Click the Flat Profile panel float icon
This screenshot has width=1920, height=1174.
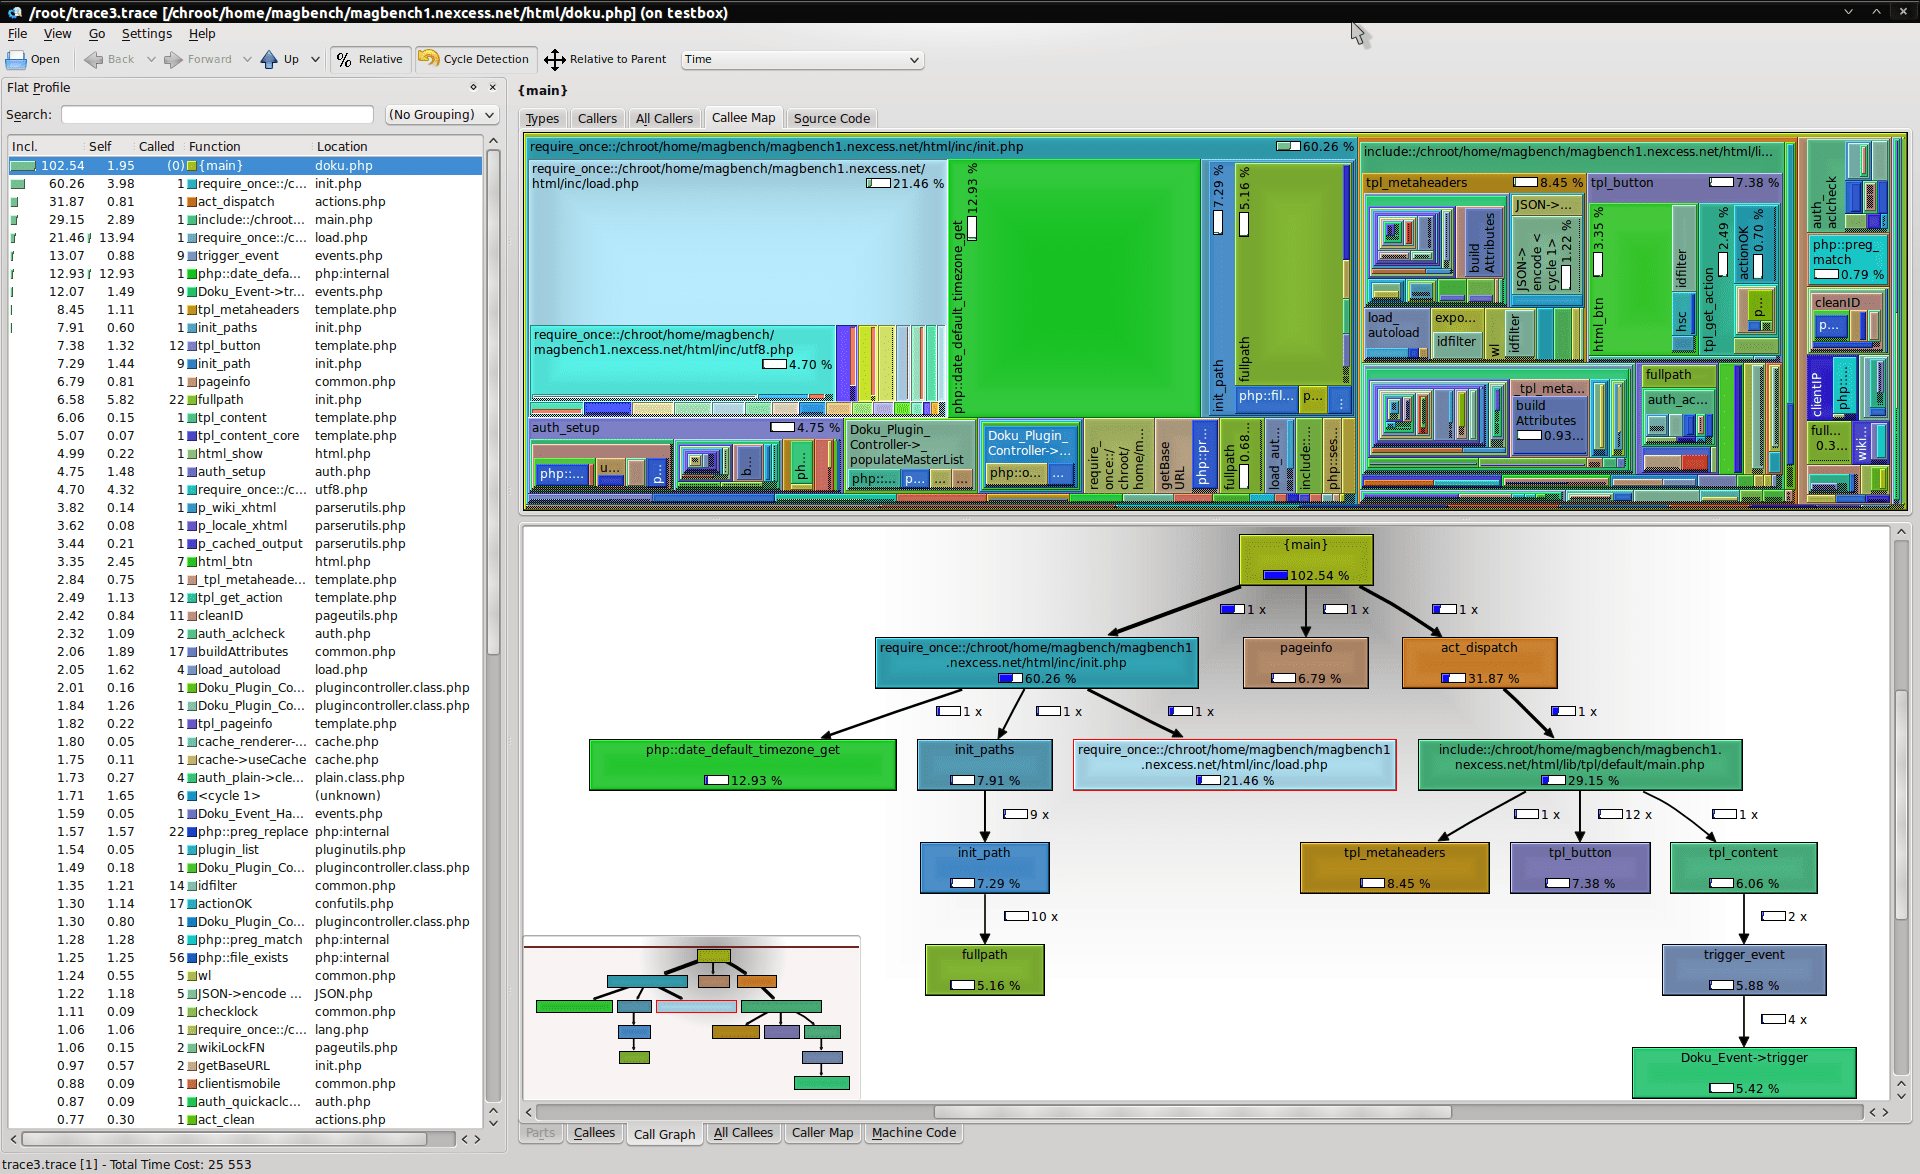pos(473,88)
